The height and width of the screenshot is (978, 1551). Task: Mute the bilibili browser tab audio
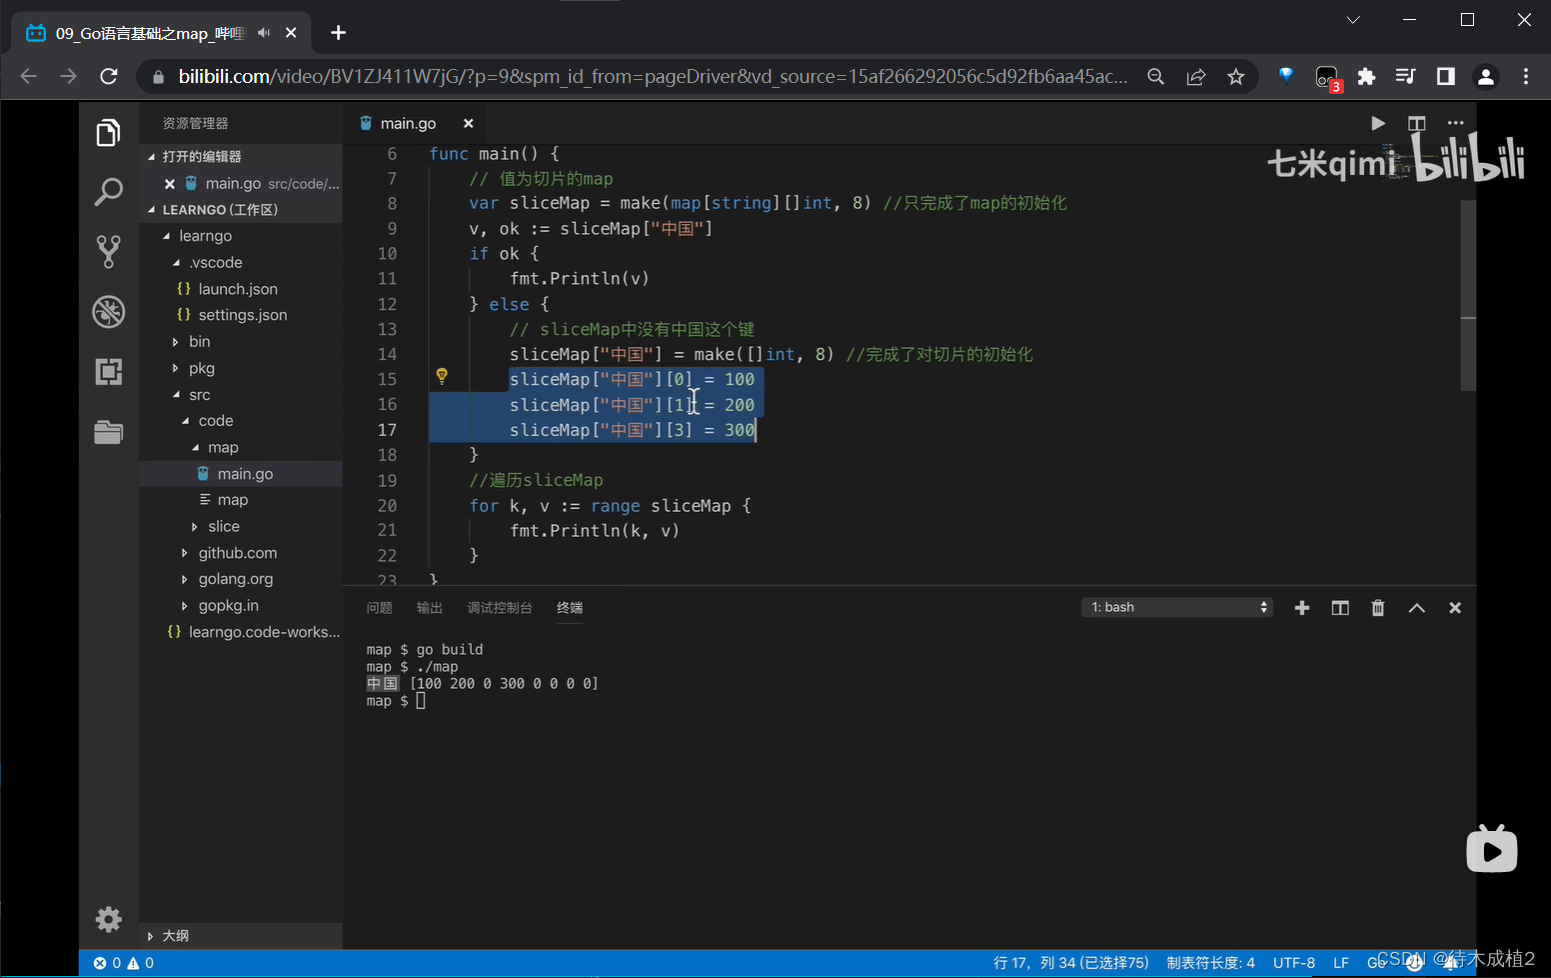[x=264, y=33]
